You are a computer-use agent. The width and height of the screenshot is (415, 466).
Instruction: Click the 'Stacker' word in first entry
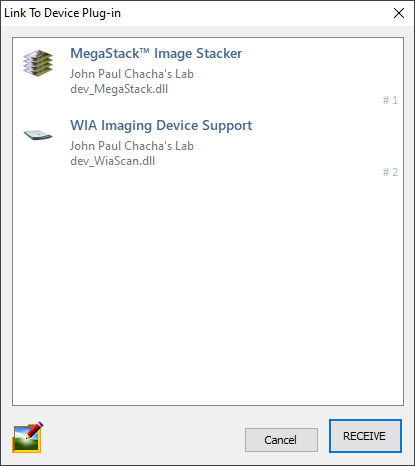pos(219,53)
